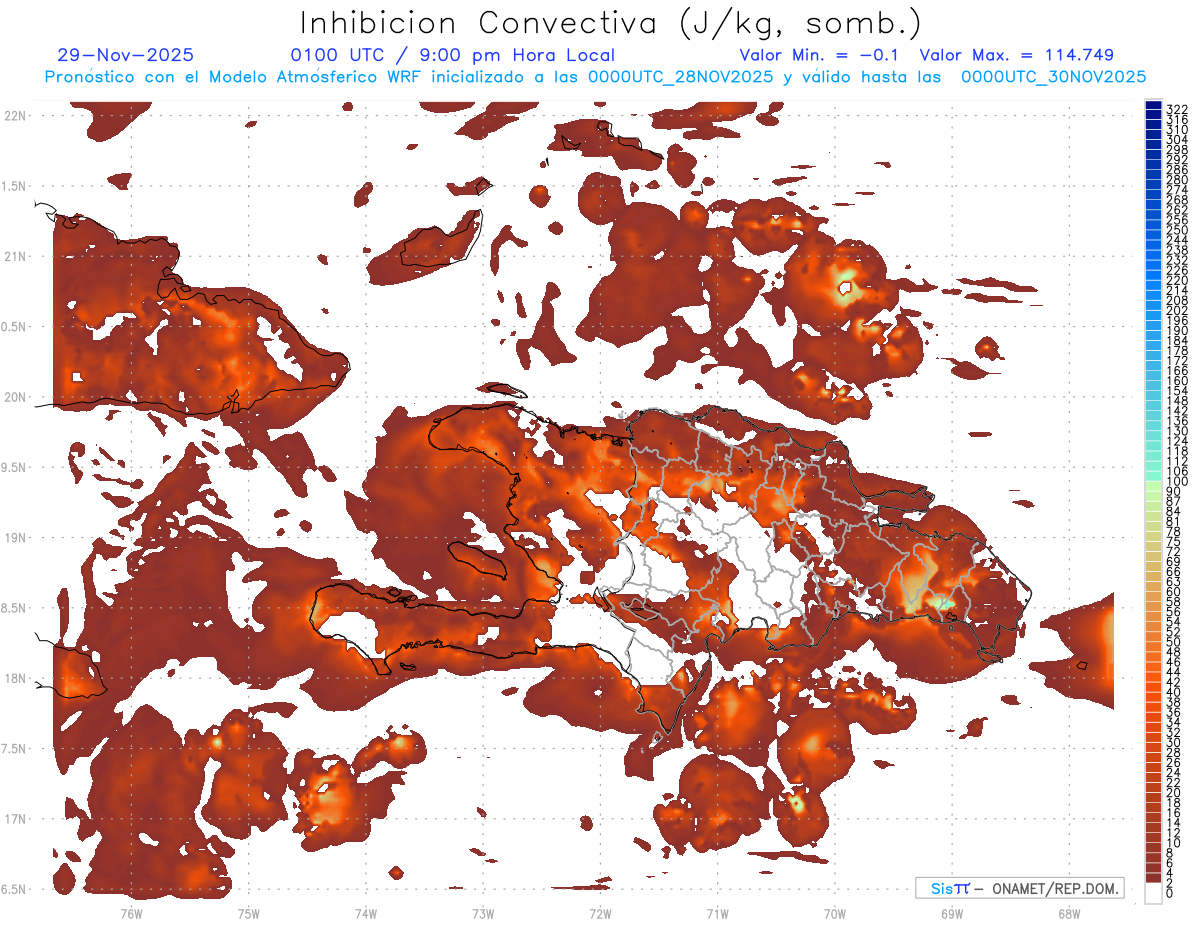Click the longitude axis label "72W"
1200x927 pixels.
pos(600,913)
